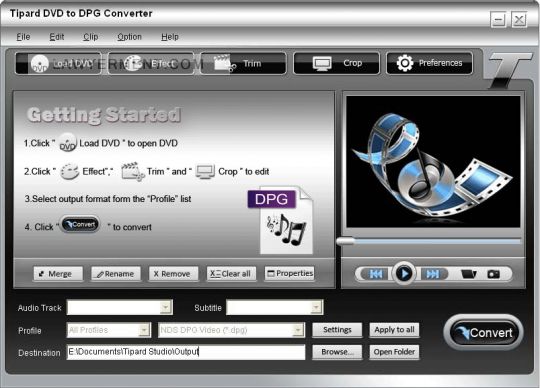Open Properties of the selected item

click(x=289, y=273)
